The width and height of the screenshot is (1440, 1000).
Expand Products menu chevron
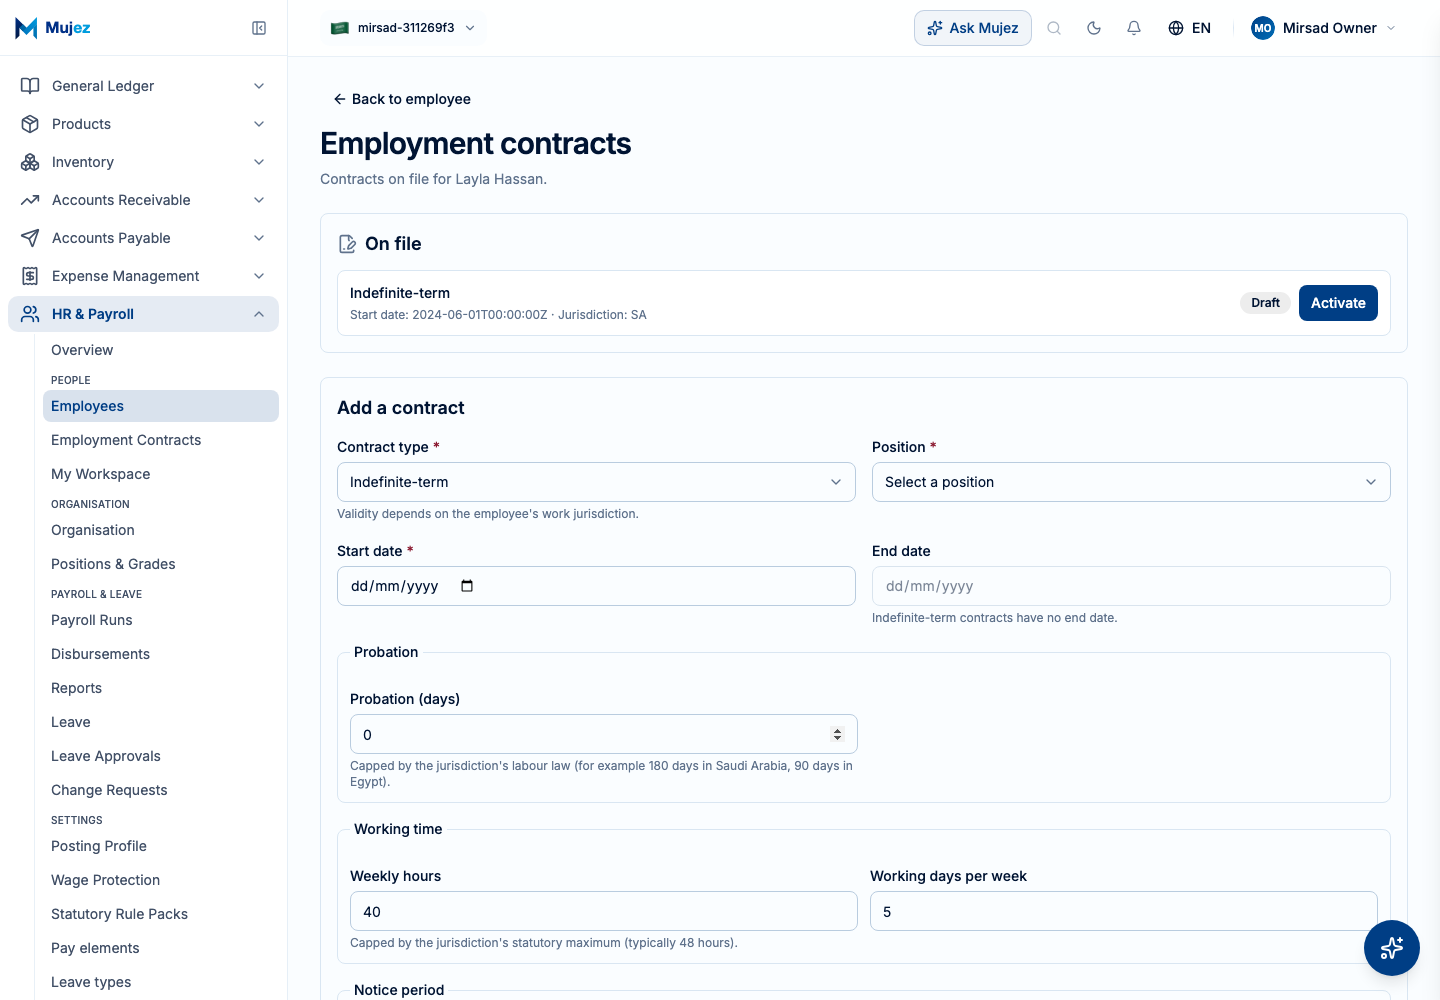pos(259,124)
